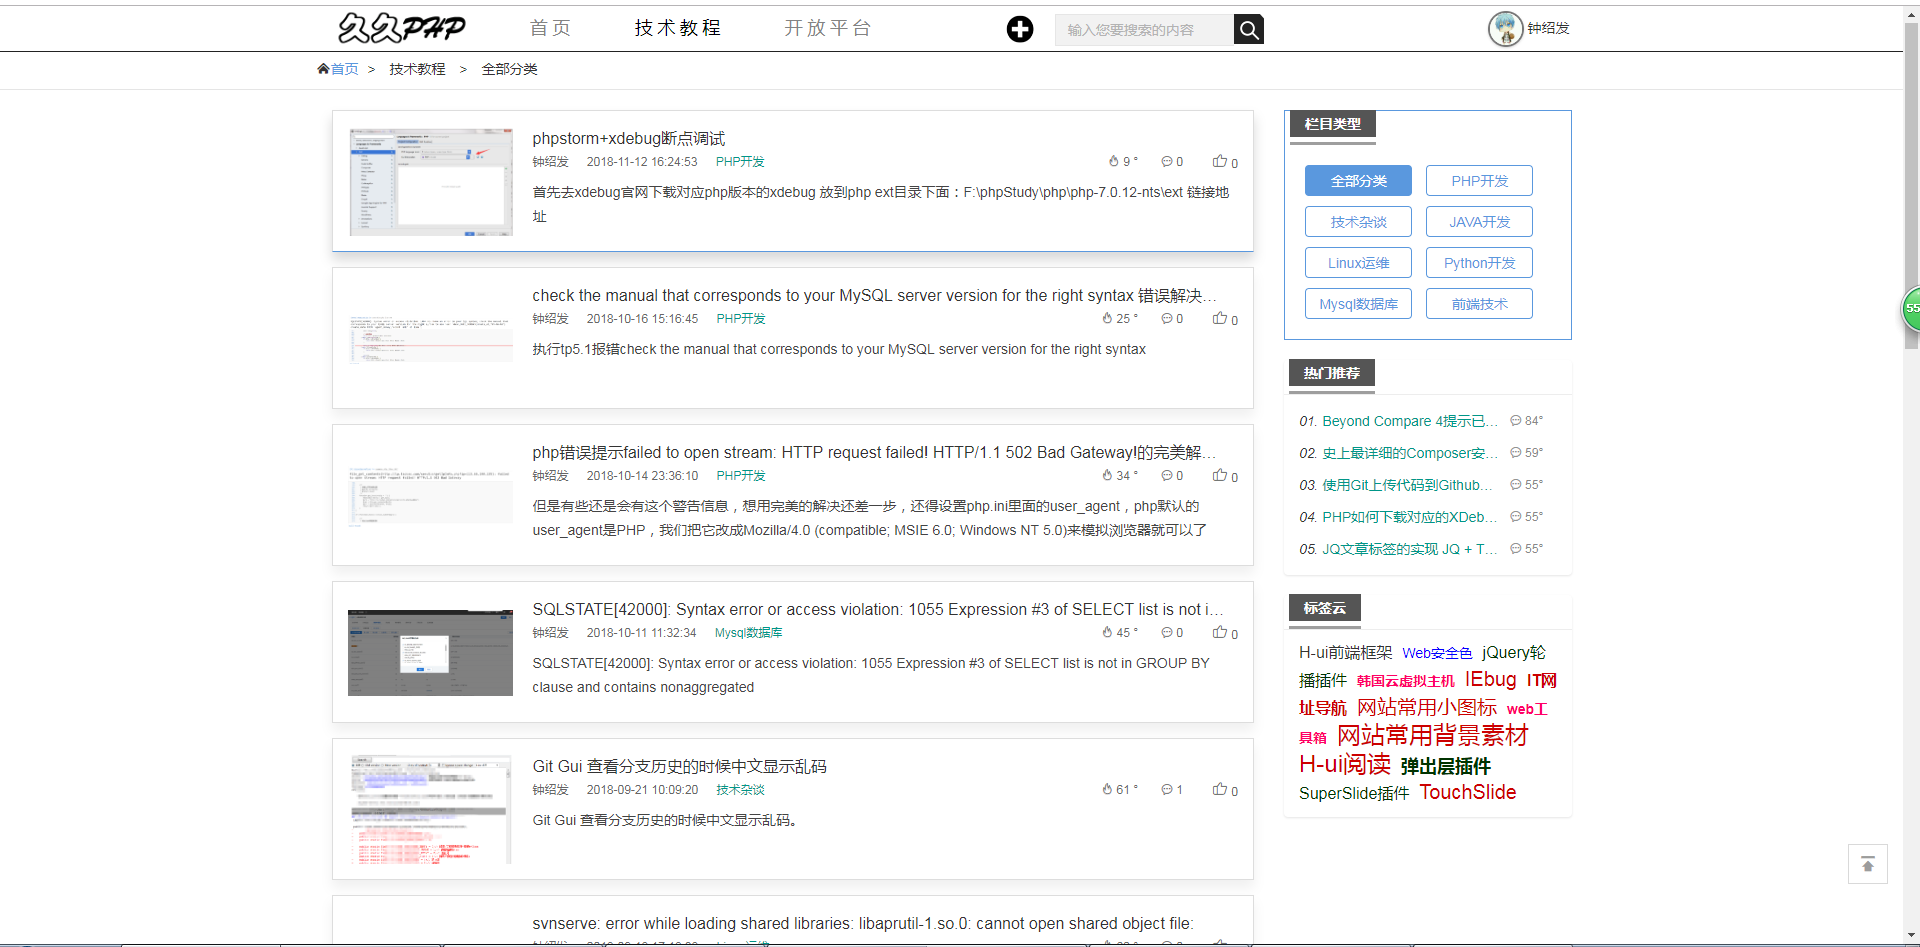Click into the search input field

click(1143, 30)
